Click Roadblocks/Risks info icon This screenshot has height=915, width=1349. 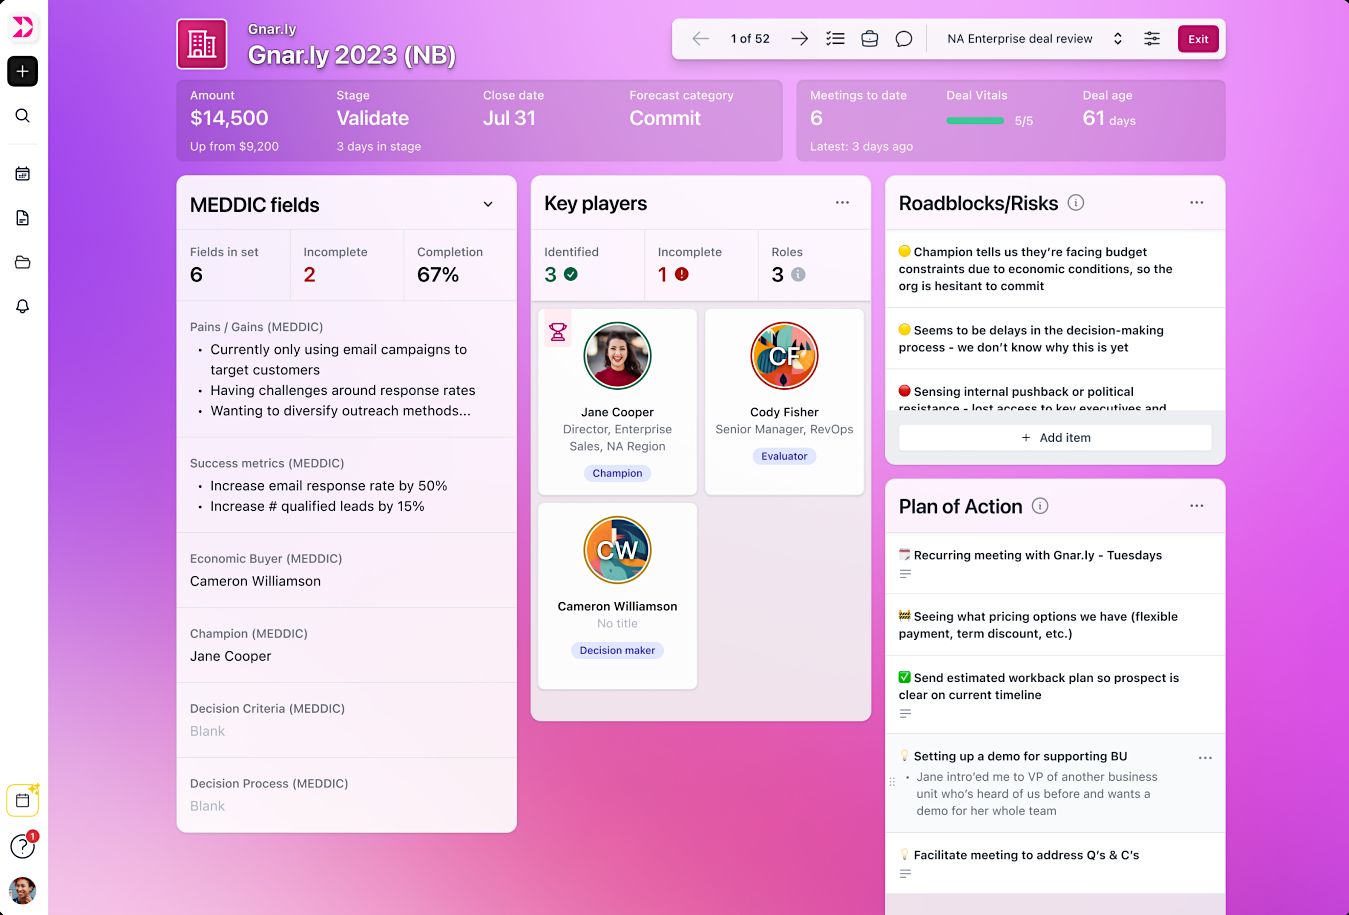pos(1076,203)
